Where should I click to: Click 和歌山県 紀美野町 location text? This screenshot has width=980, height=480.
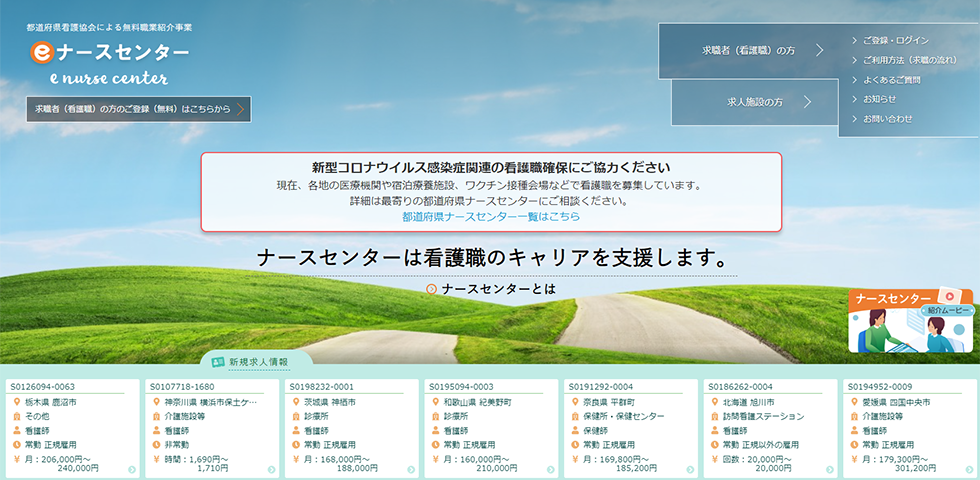click(x=478, y=402)
